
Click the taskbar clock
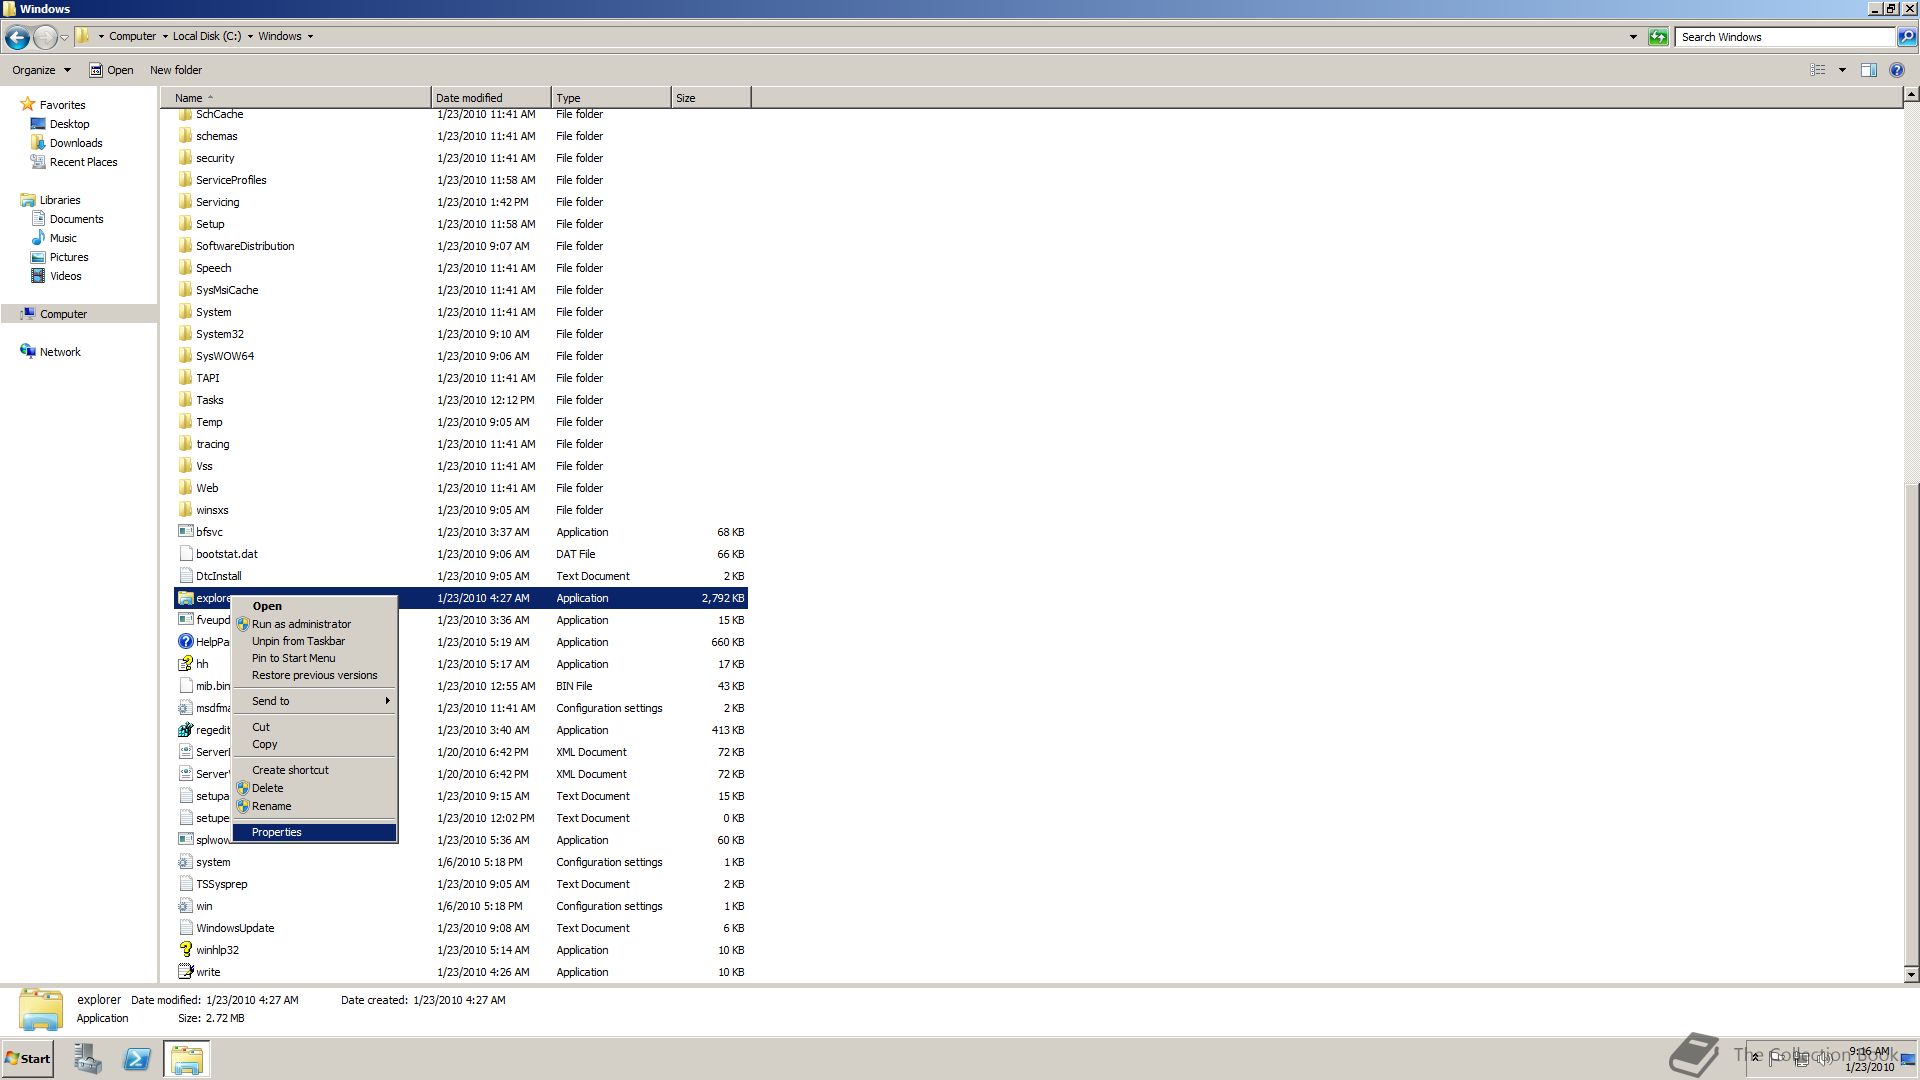[1869, 1059]
